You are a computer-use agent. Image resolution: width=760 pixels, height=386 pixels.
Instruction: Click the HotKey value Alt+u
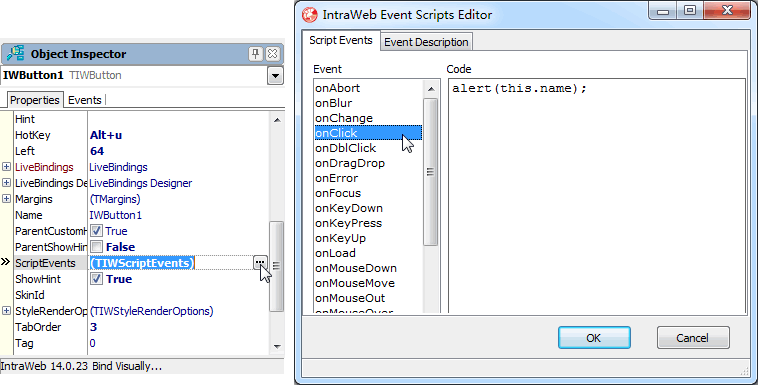pos(106,135)
